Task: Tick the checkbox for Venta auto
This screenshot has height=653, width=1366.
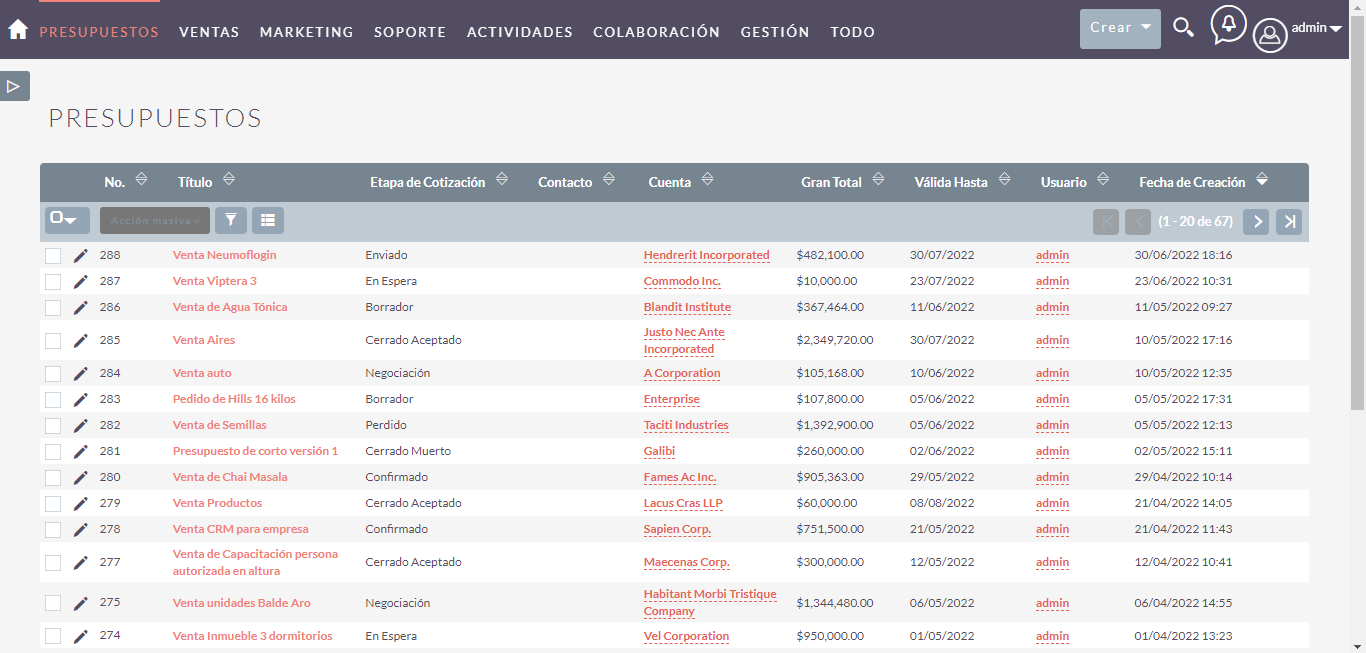Action: [53, 374]
